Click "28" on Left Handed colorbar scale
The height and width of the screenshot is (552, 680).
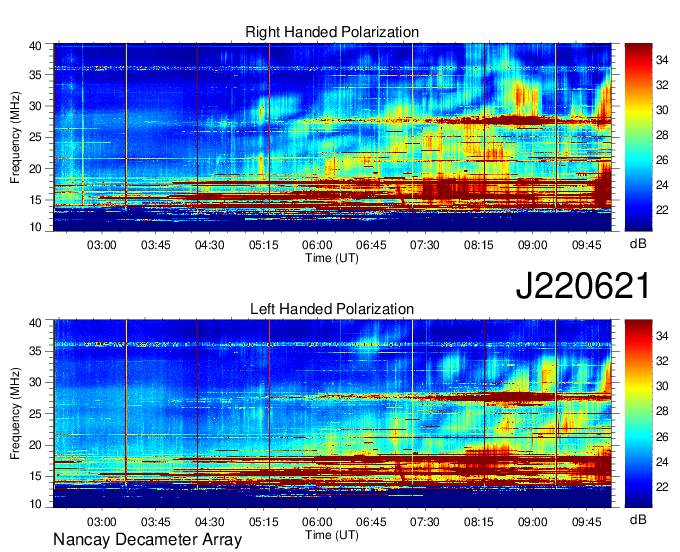(x=662, y=411)
